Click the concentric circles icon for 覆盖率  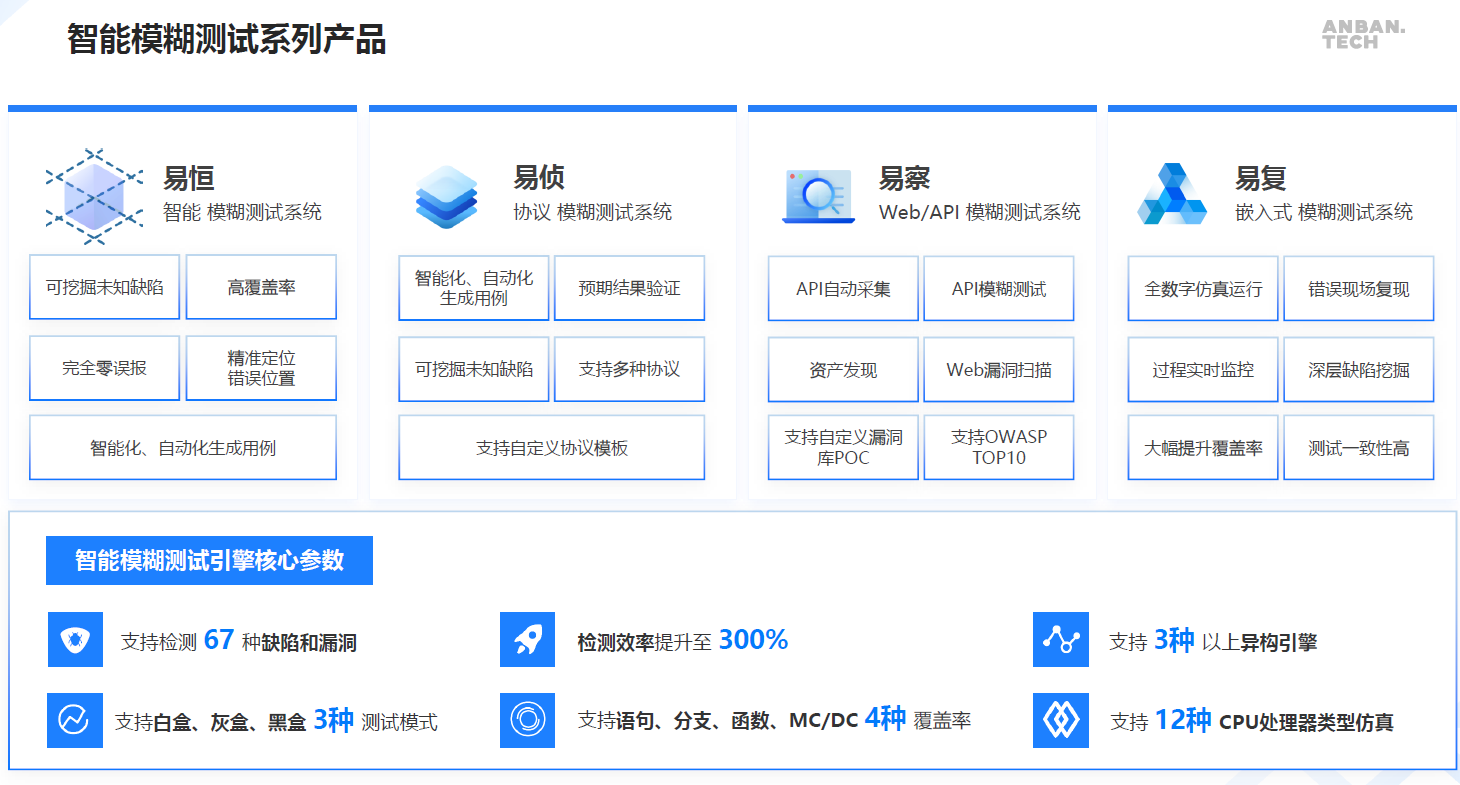pyautogui.click(x=527, y=720)
